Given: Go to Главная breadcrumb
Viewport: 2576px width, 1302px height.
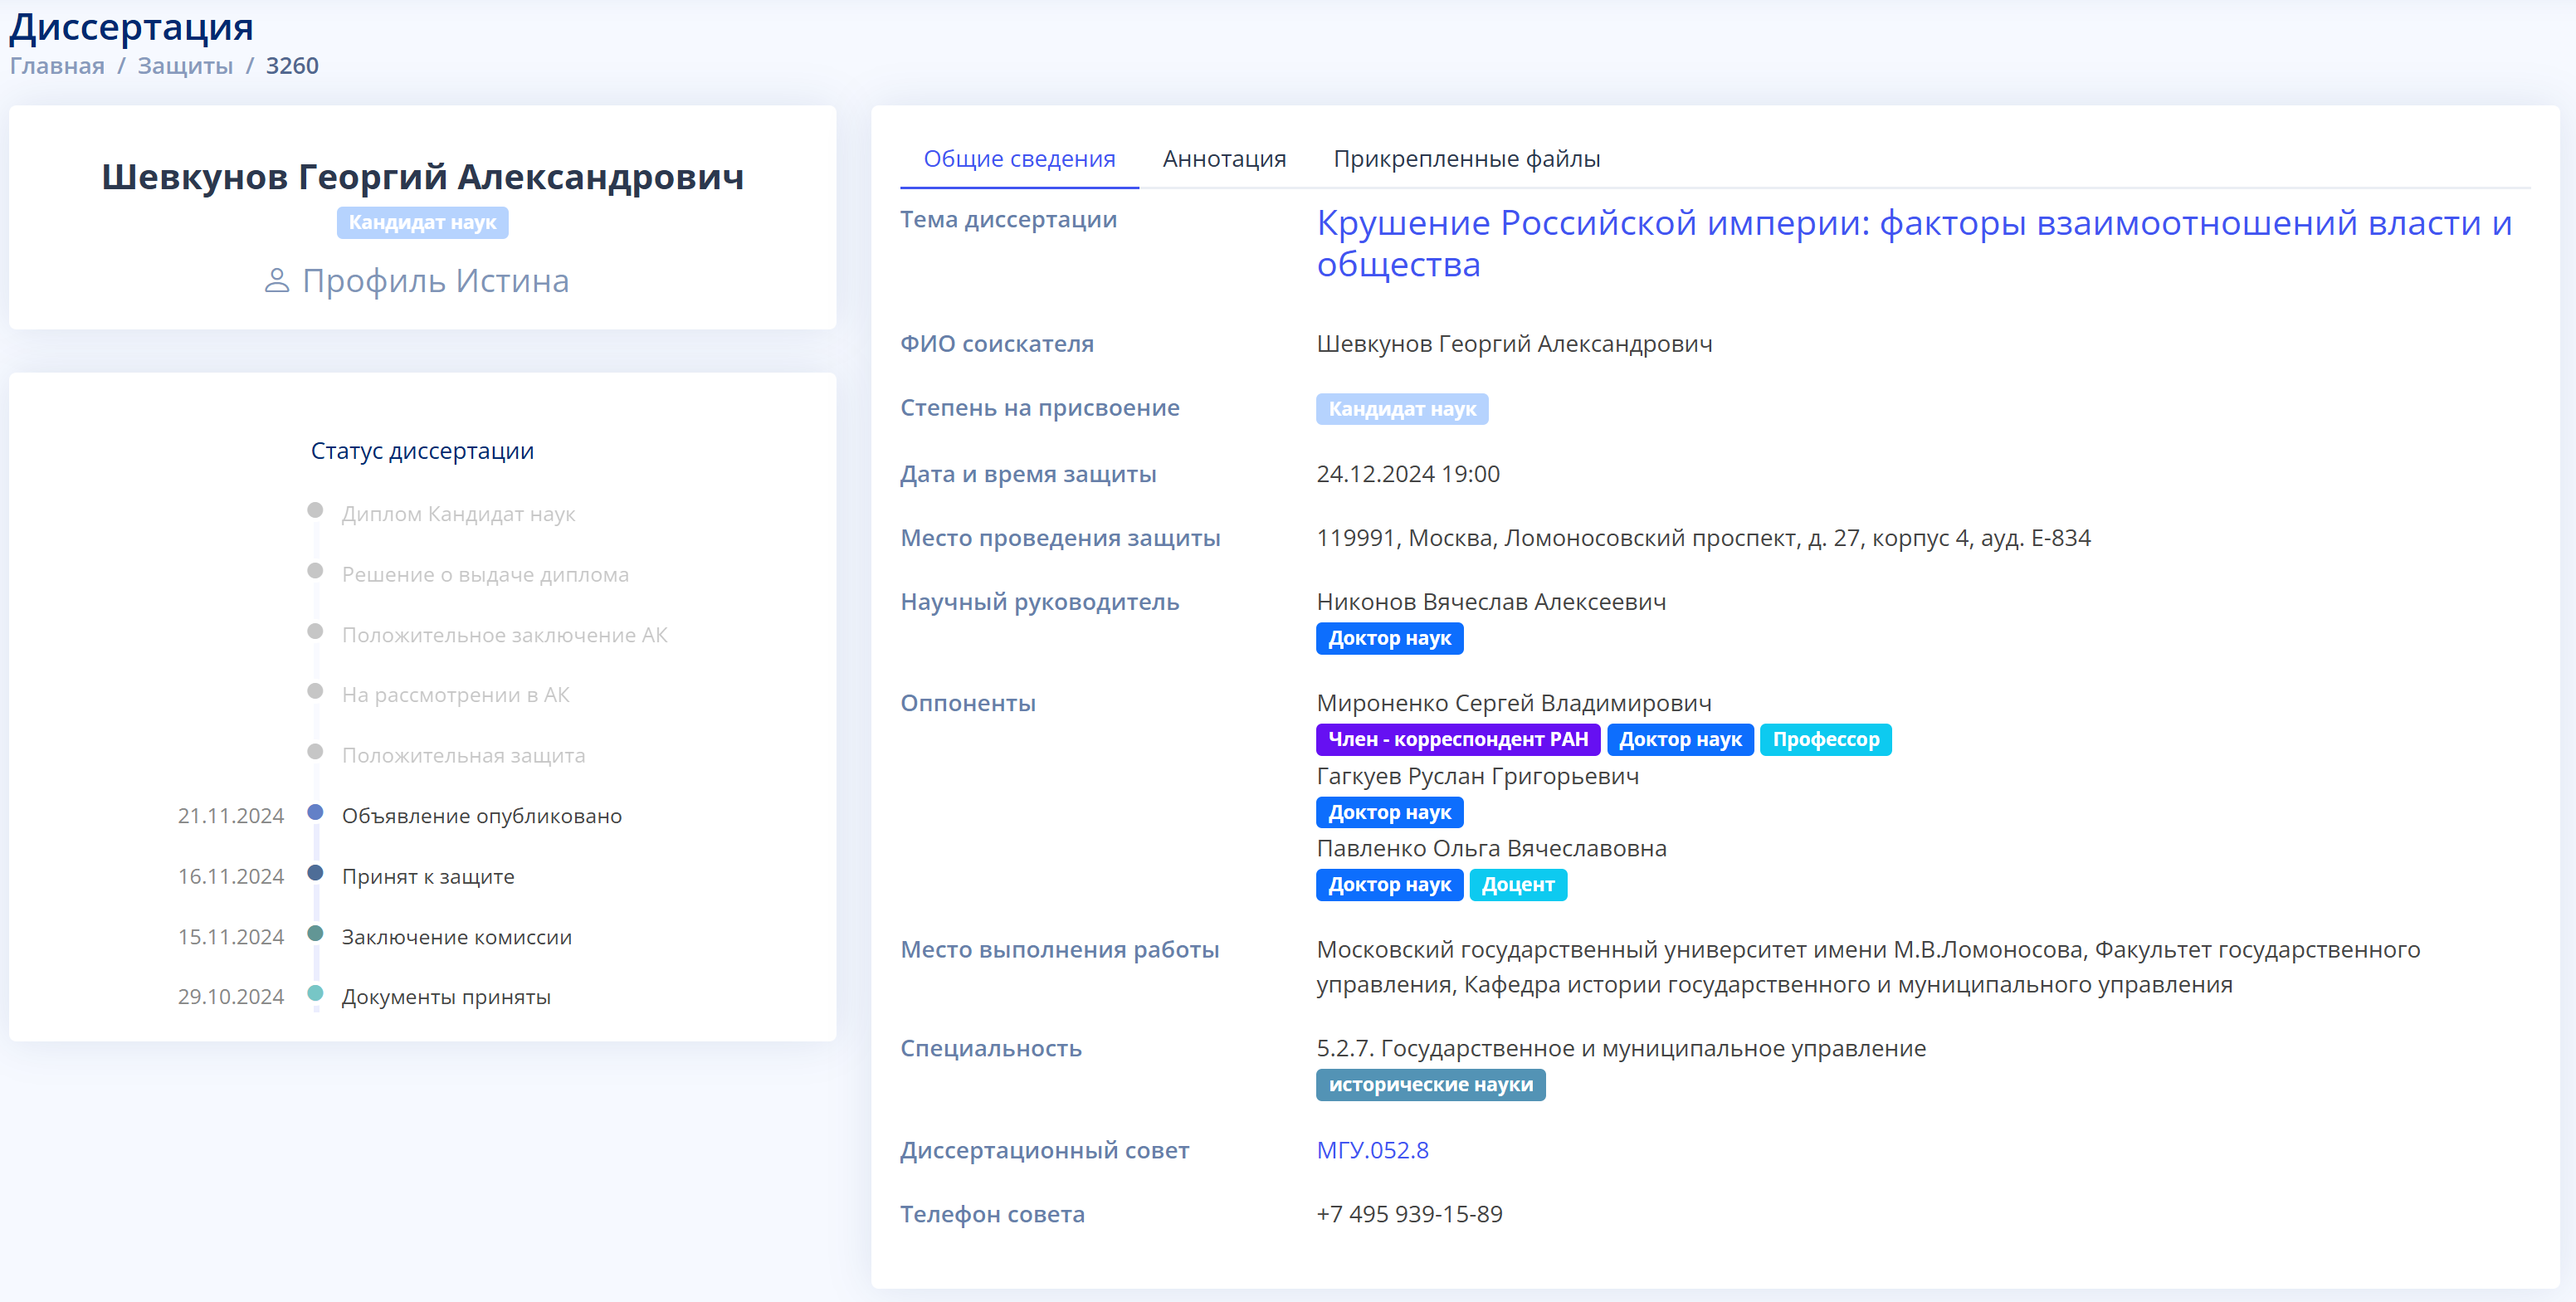Looking at the screenshot, I should 57,66.
